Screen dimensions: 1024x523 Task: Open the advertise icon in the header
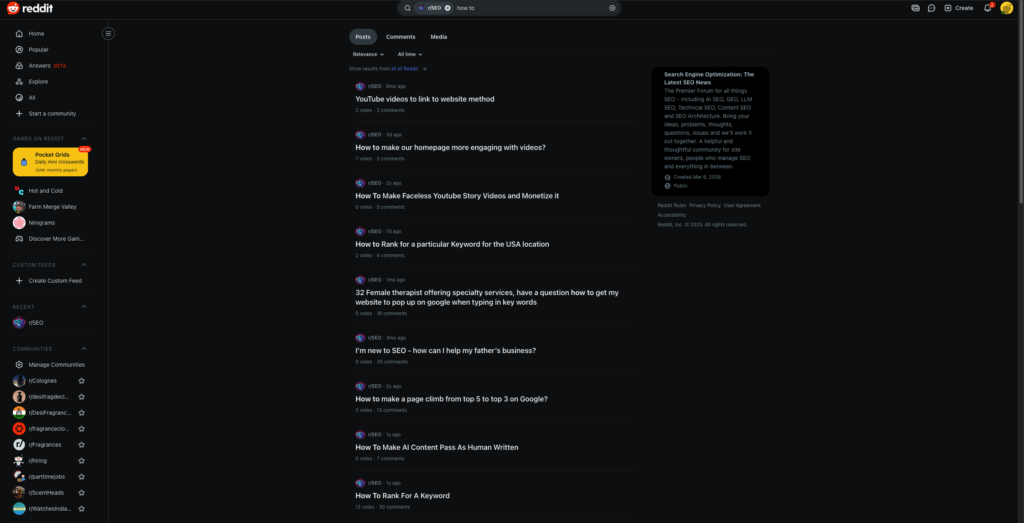[x=915, y=8]
